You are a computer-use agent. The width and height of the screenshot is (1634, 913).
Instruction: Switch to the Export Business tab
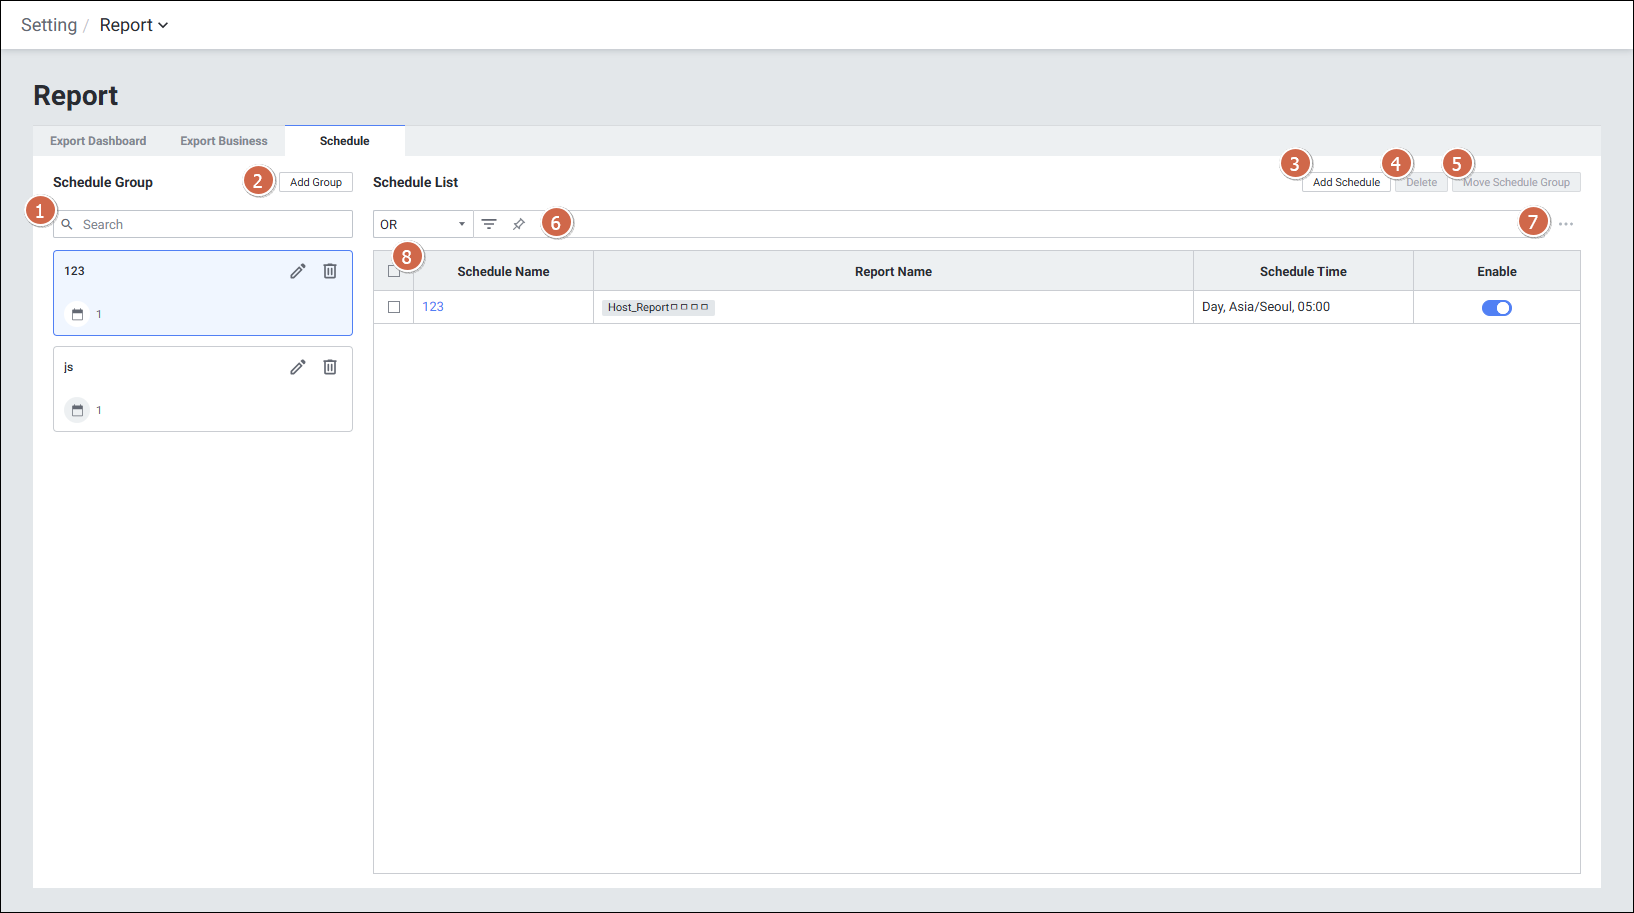click(224, 141)
